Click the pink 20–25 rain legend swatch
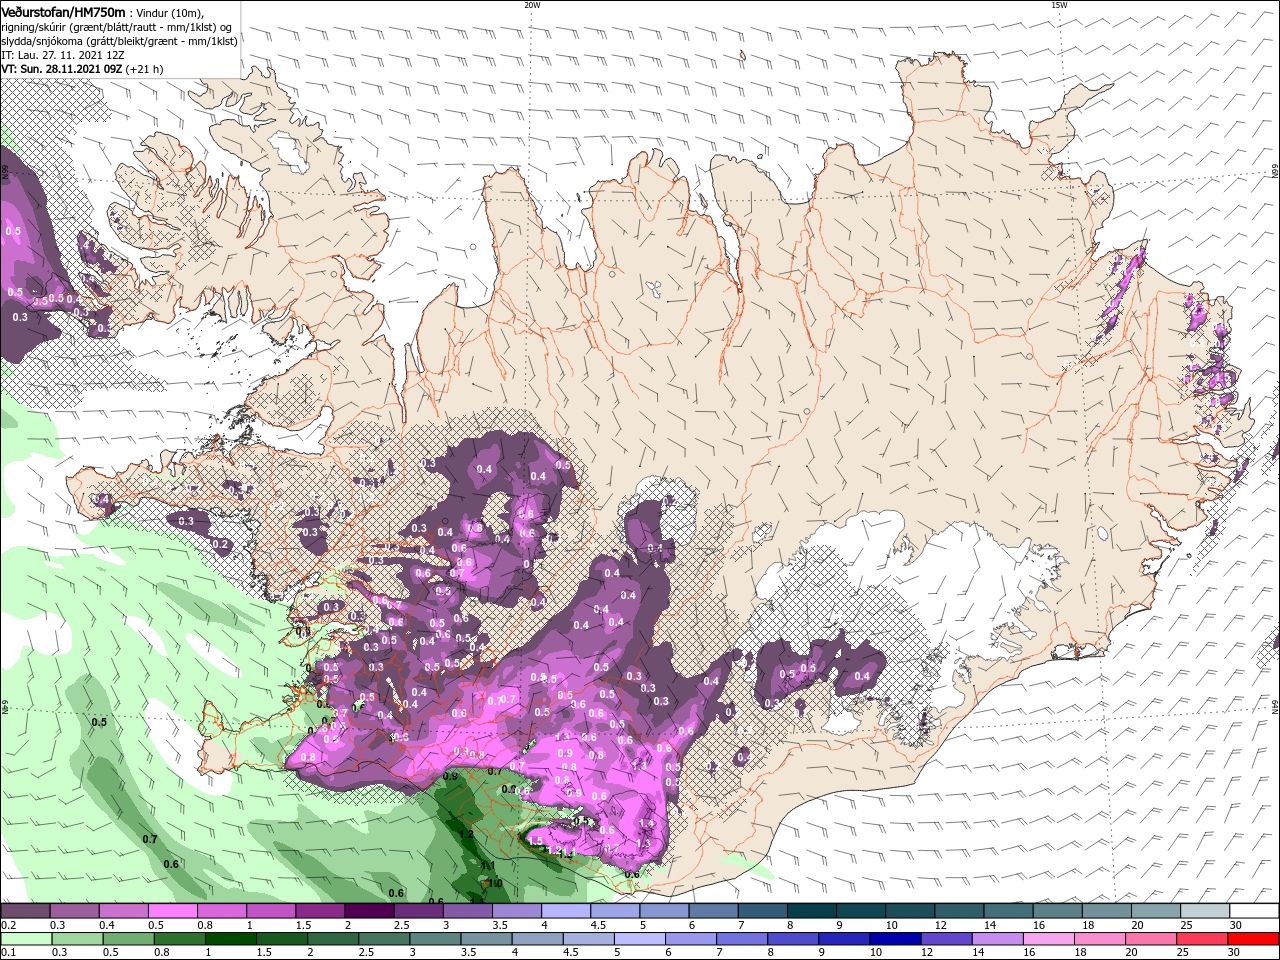The height and width of the screenshot is (960, 1280). pyautogui.click(x=1151, y=939)
